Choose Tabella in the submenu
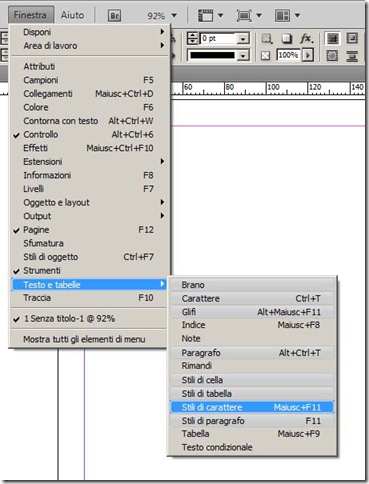 point(252,434)
